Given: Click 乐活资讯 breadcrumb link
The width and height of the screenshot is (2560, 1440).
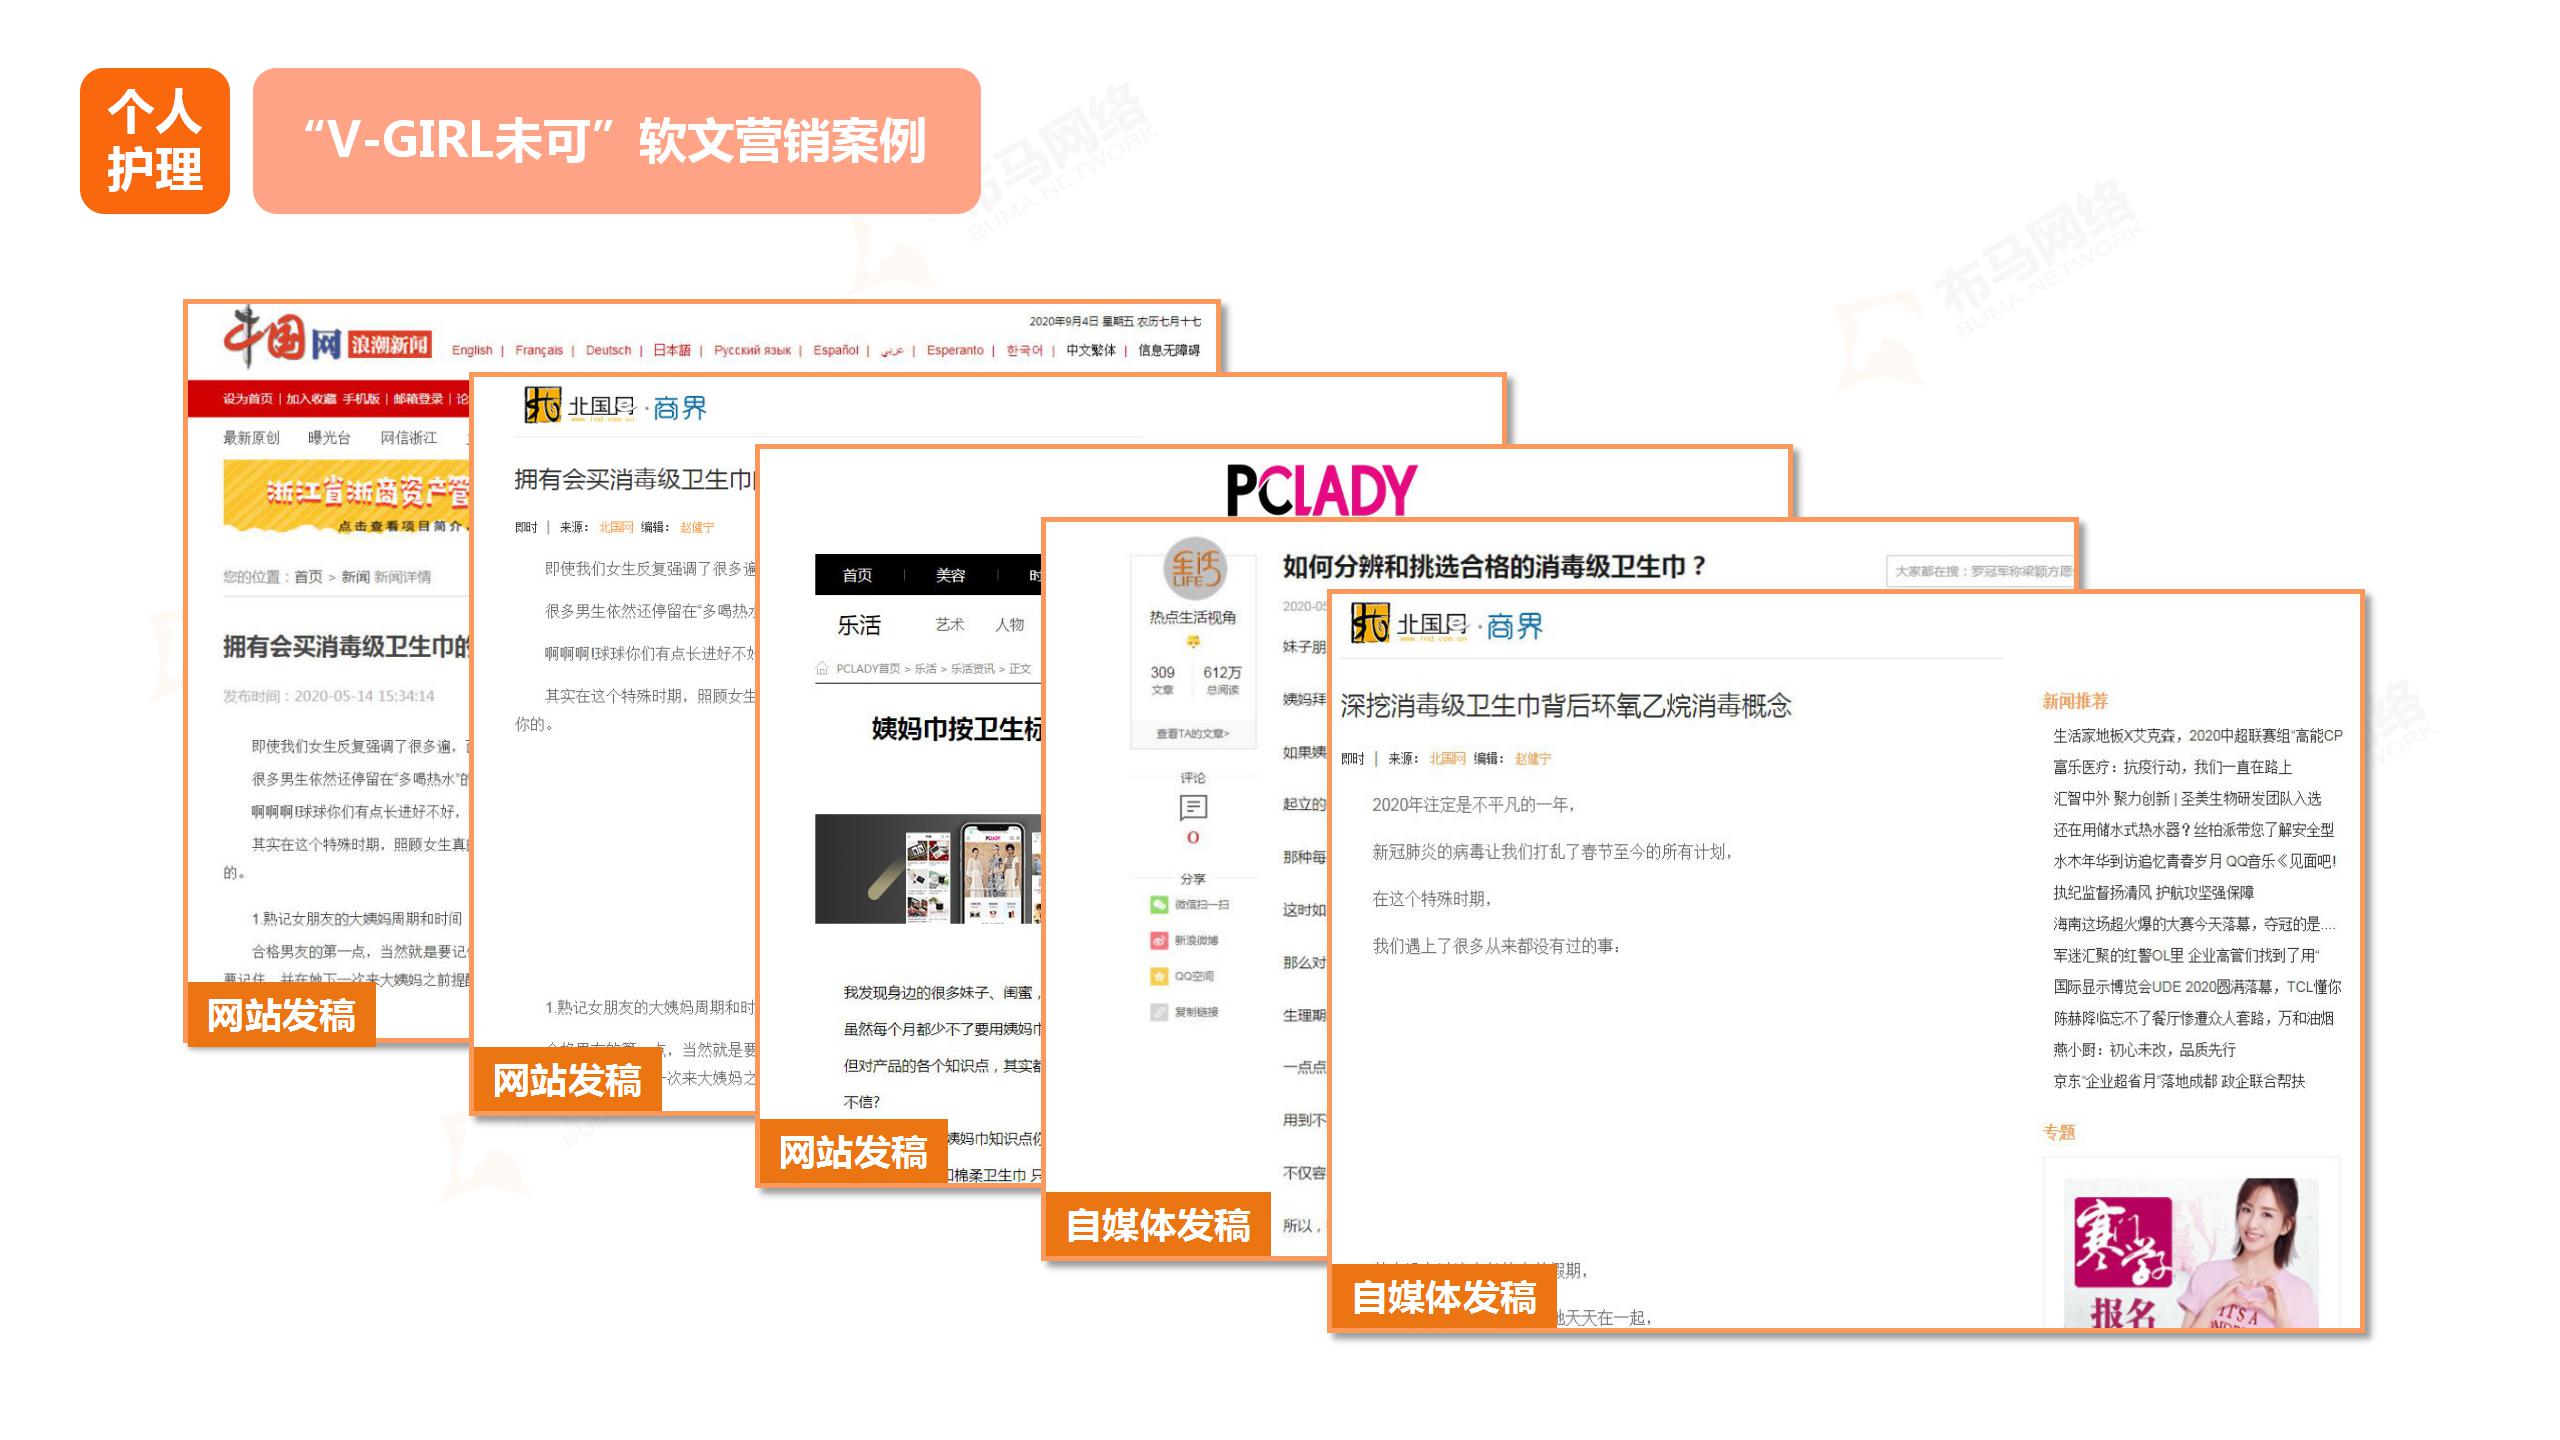Looking at the screenshot, I should (x=972, y=668).
